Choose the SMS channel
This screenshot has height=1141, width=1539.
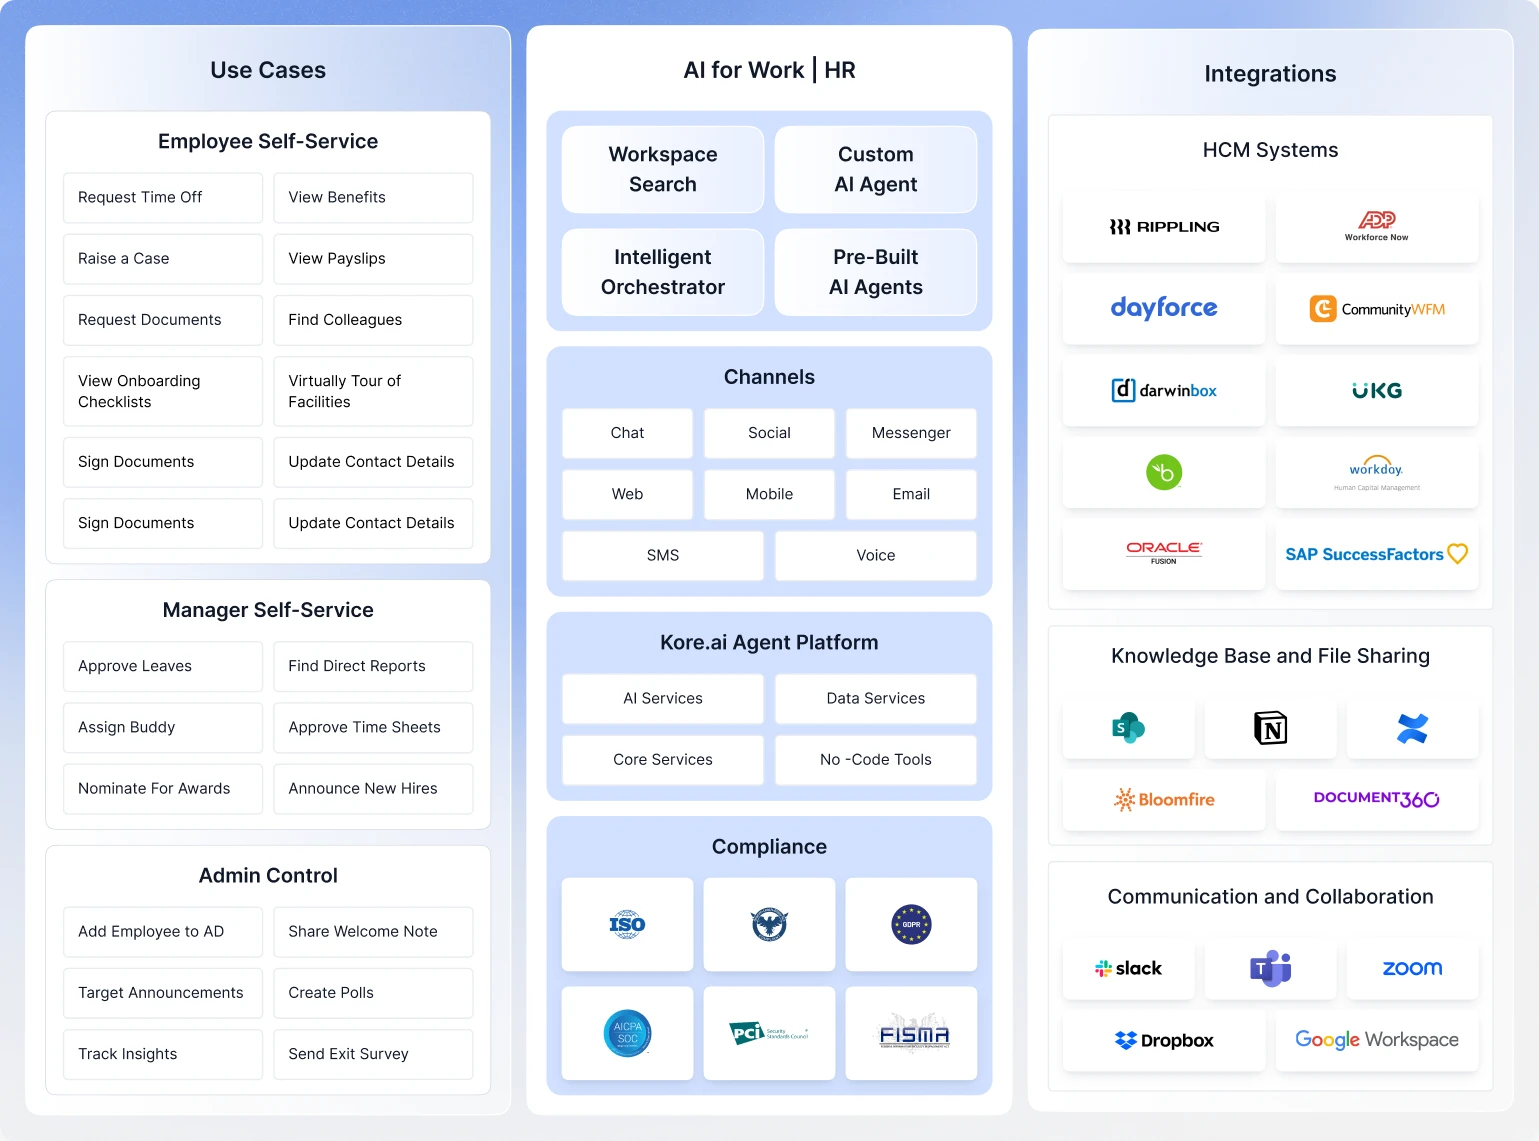coord(663,555)
